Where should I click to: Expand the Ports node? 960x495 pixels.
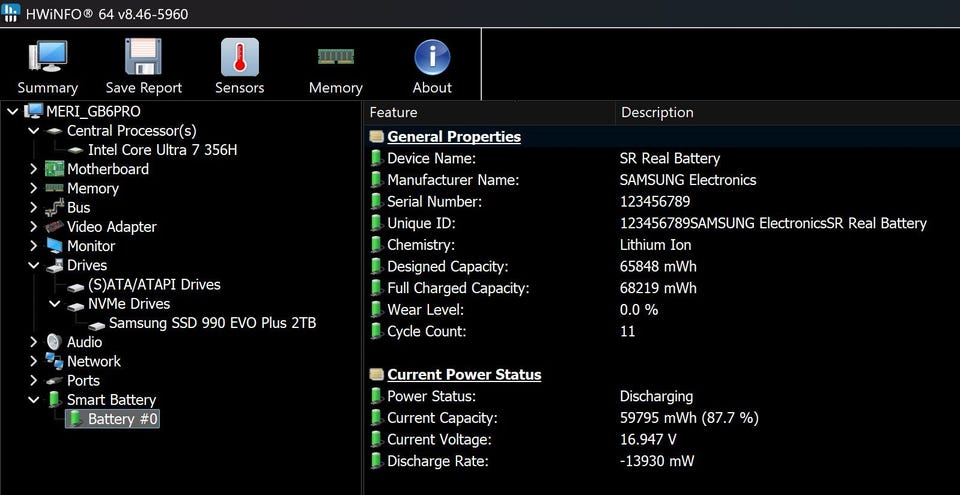point(34,380)
